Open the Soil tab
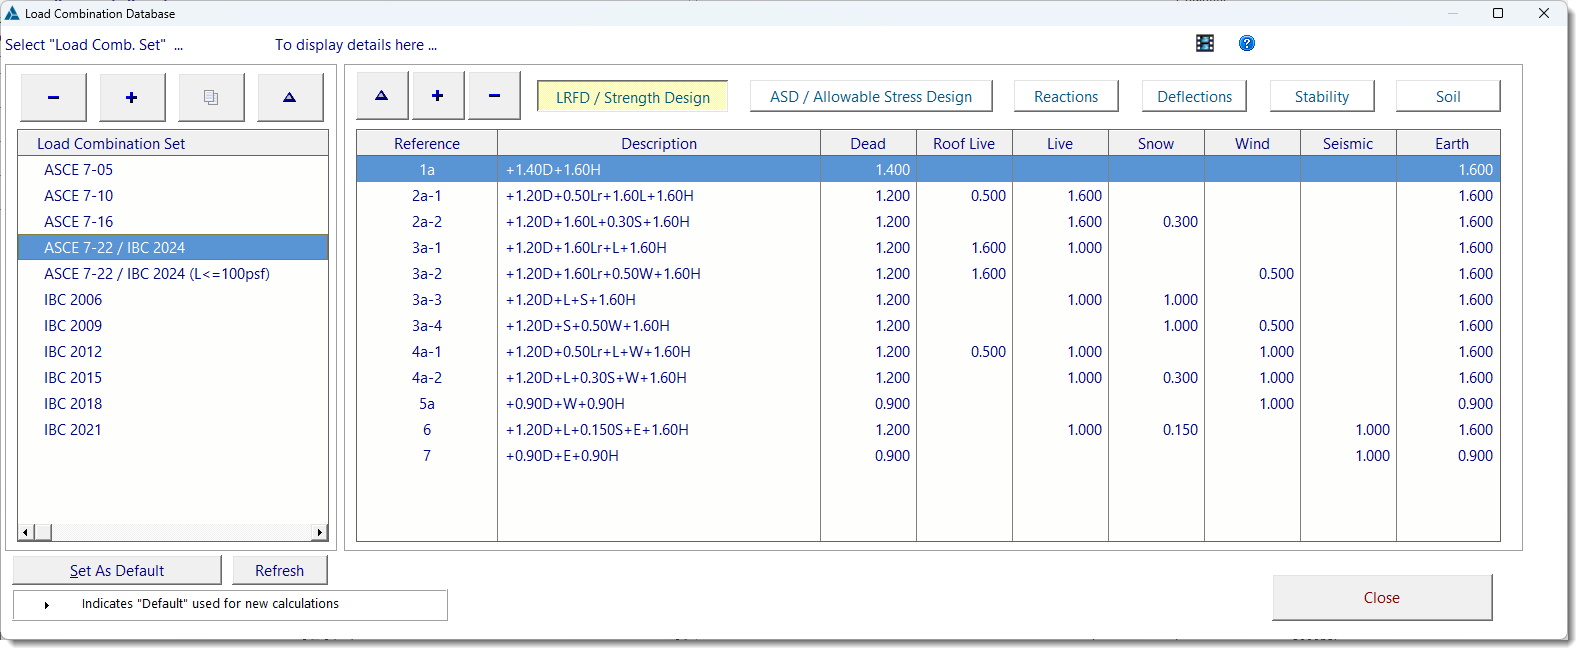Viewport: 1583px width, 655px height. 1448,96
